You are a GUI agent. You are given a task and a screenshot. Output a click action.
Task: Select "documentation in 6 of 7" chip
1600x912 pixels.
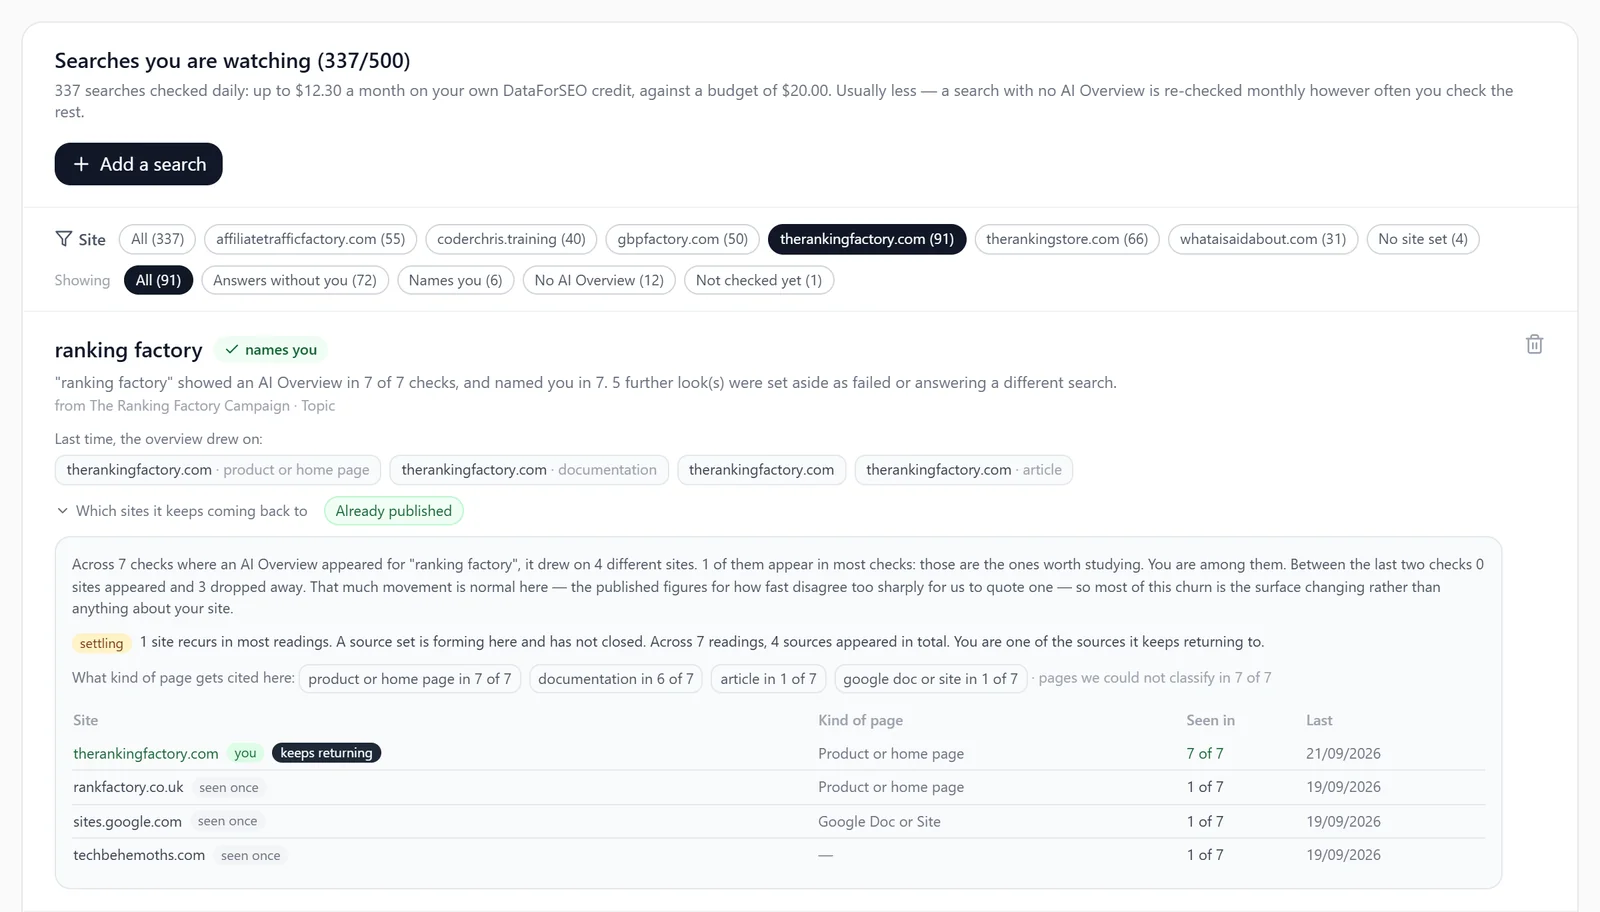click(616, 679)
